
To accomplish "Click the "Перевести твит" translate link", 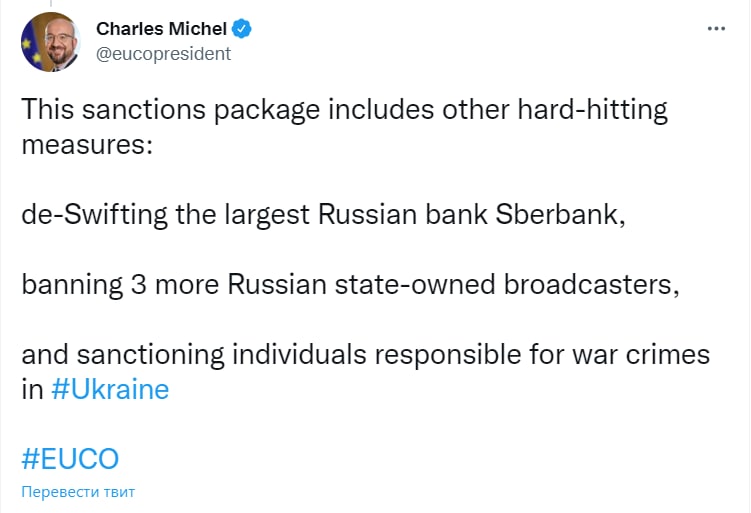I will tap(78, 492).
